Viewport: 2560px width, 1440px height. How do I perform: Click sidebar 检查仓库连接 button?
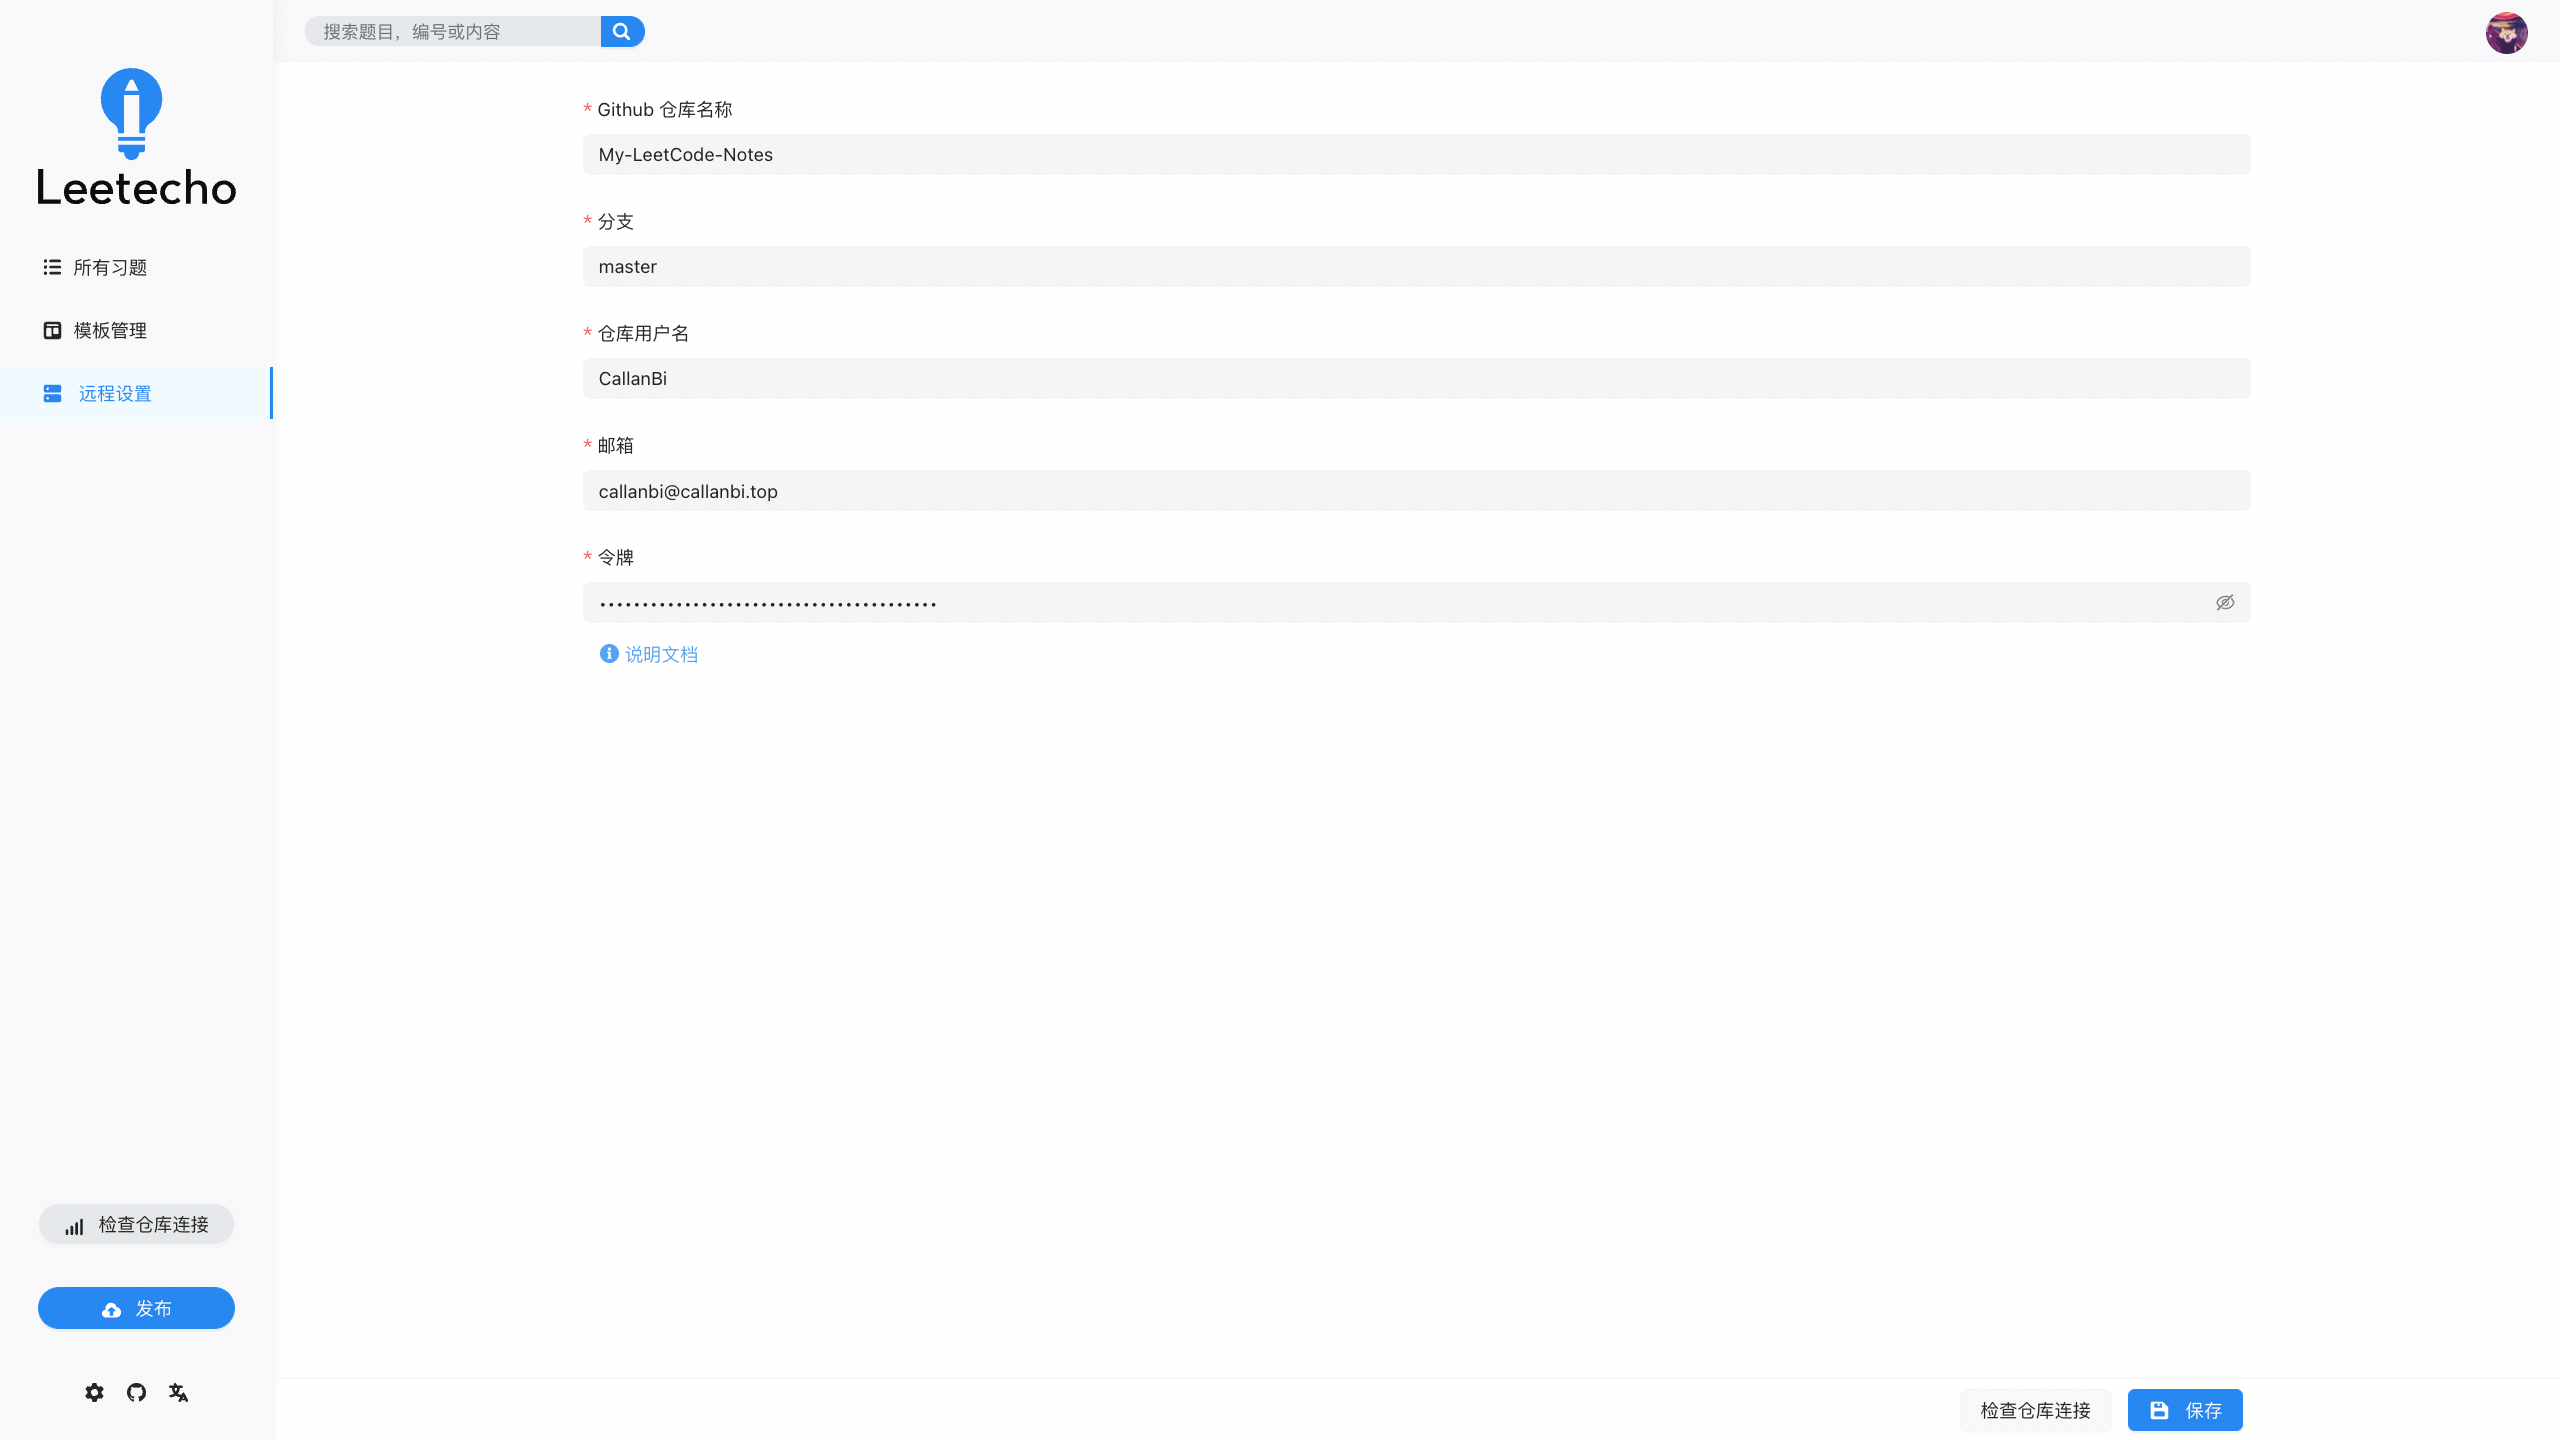click(x=136, y=1224)
